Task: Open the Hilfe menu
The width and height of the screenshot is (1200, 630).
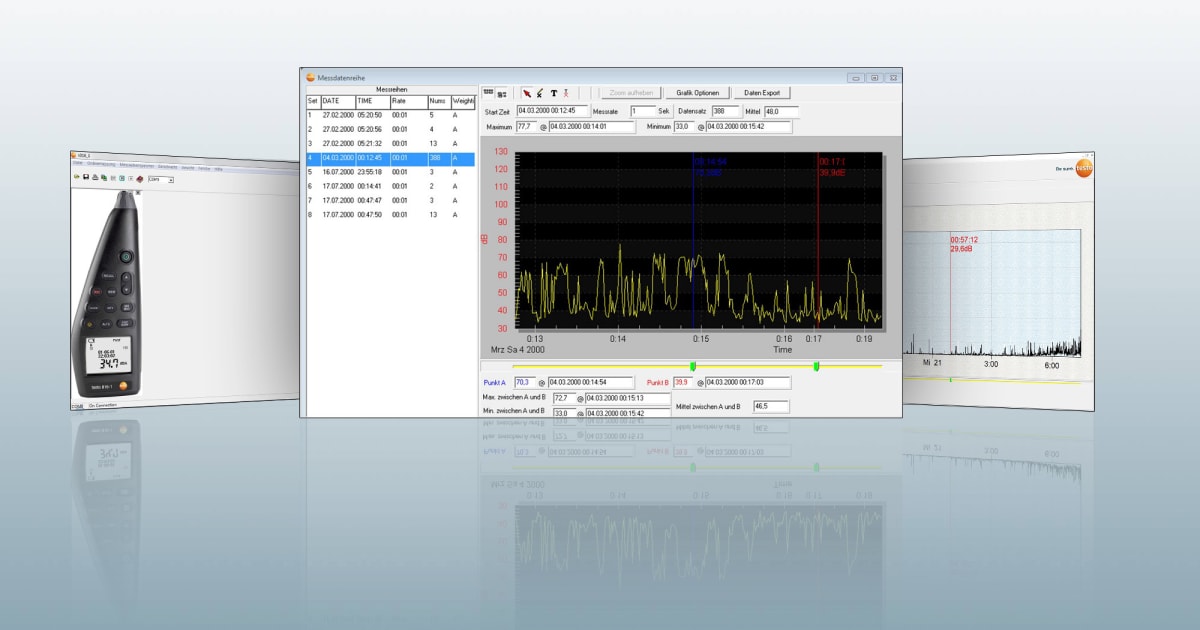Action: click(x=218, y=167)
